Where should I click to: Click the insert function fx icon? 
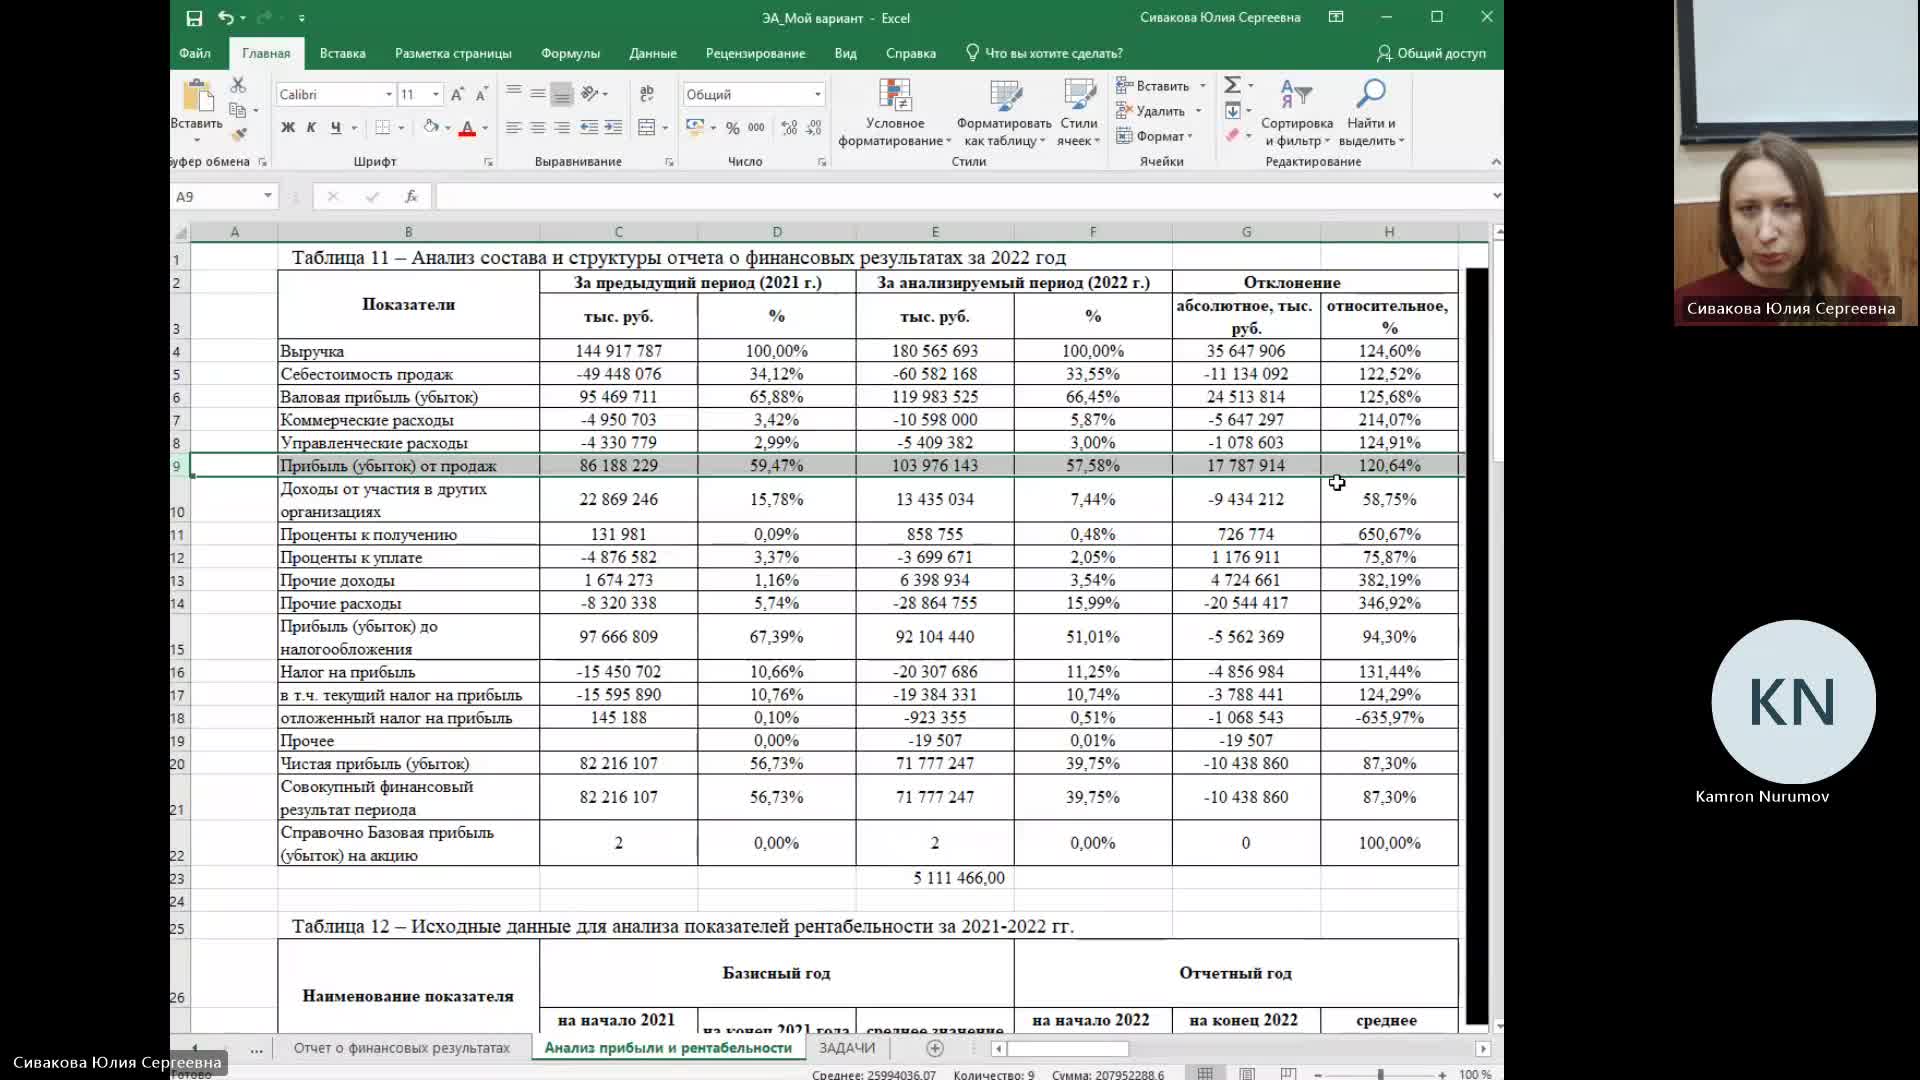[411, 196]
